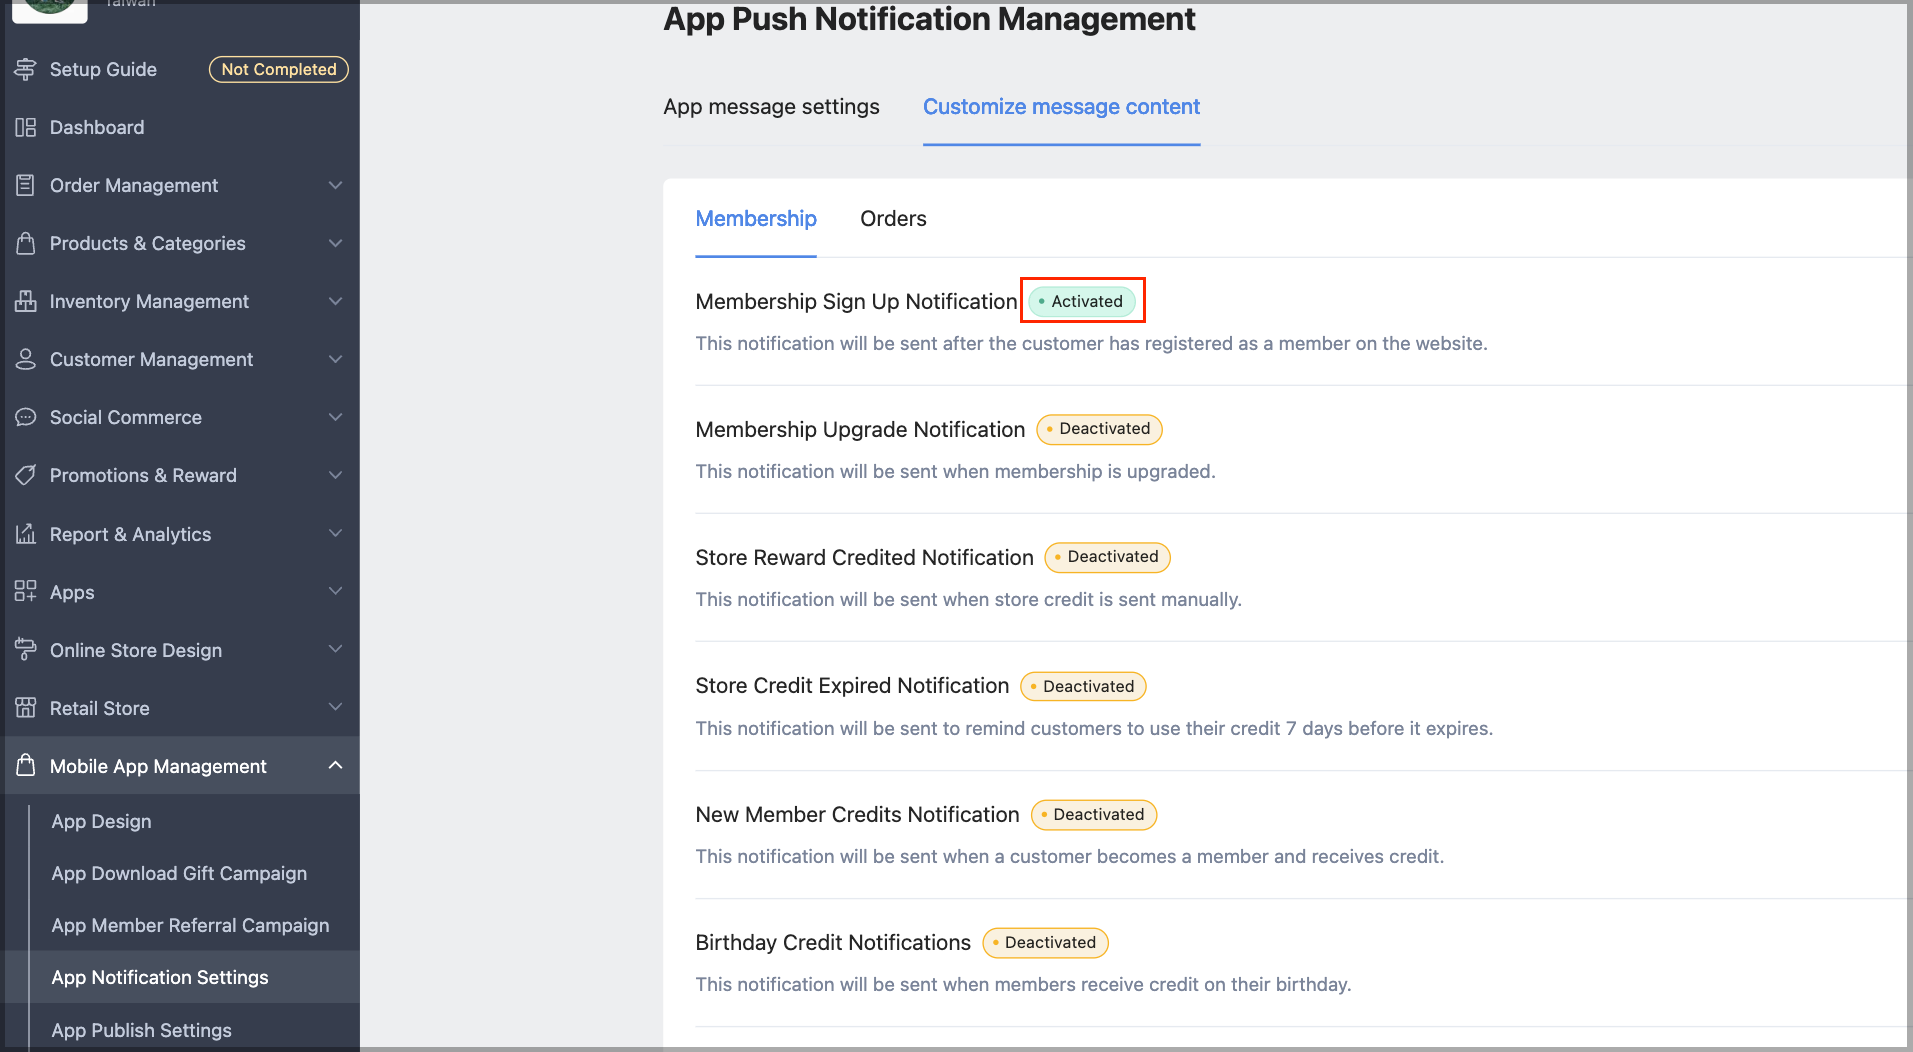The image size is (1913, 1052).
Task: Open App Member Referral Campaign
Action: click(x=190, y=925)
